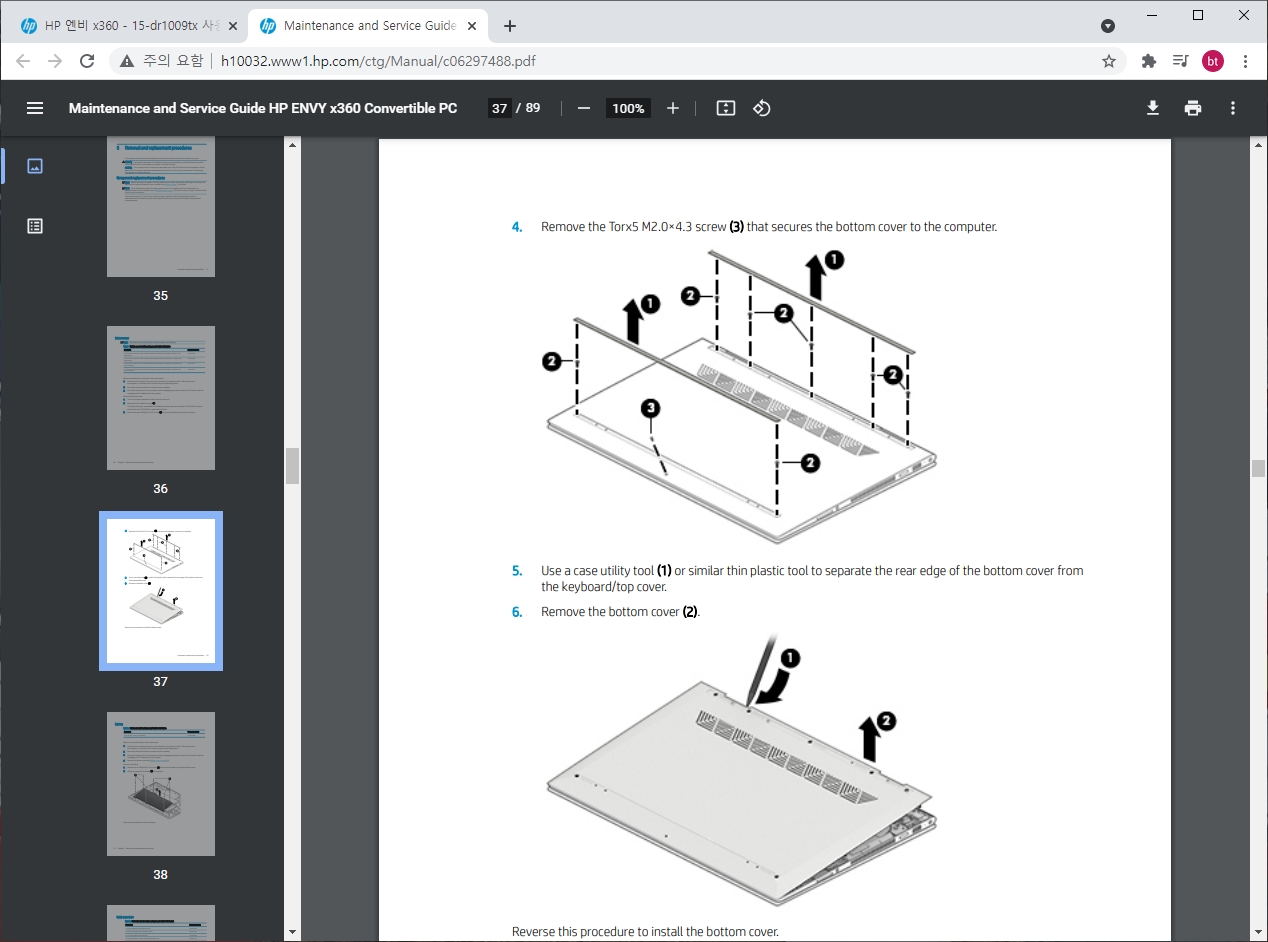Go forward in browser history
The height and width of the screenshot is (942, 1268).
click(55, 61)
